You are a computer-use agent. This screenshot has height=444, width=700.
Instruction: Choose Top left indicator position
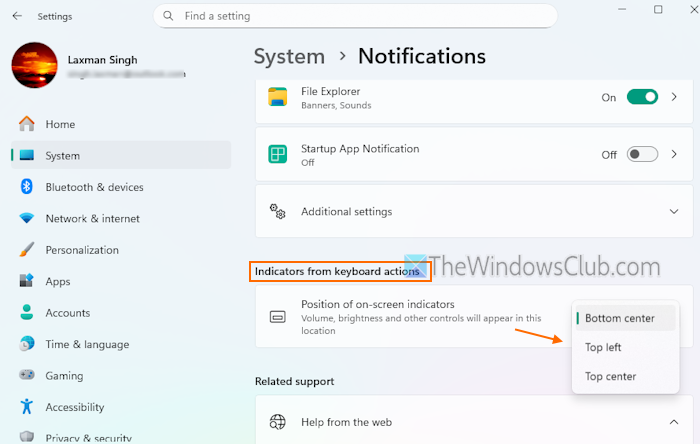click(625, 347)
